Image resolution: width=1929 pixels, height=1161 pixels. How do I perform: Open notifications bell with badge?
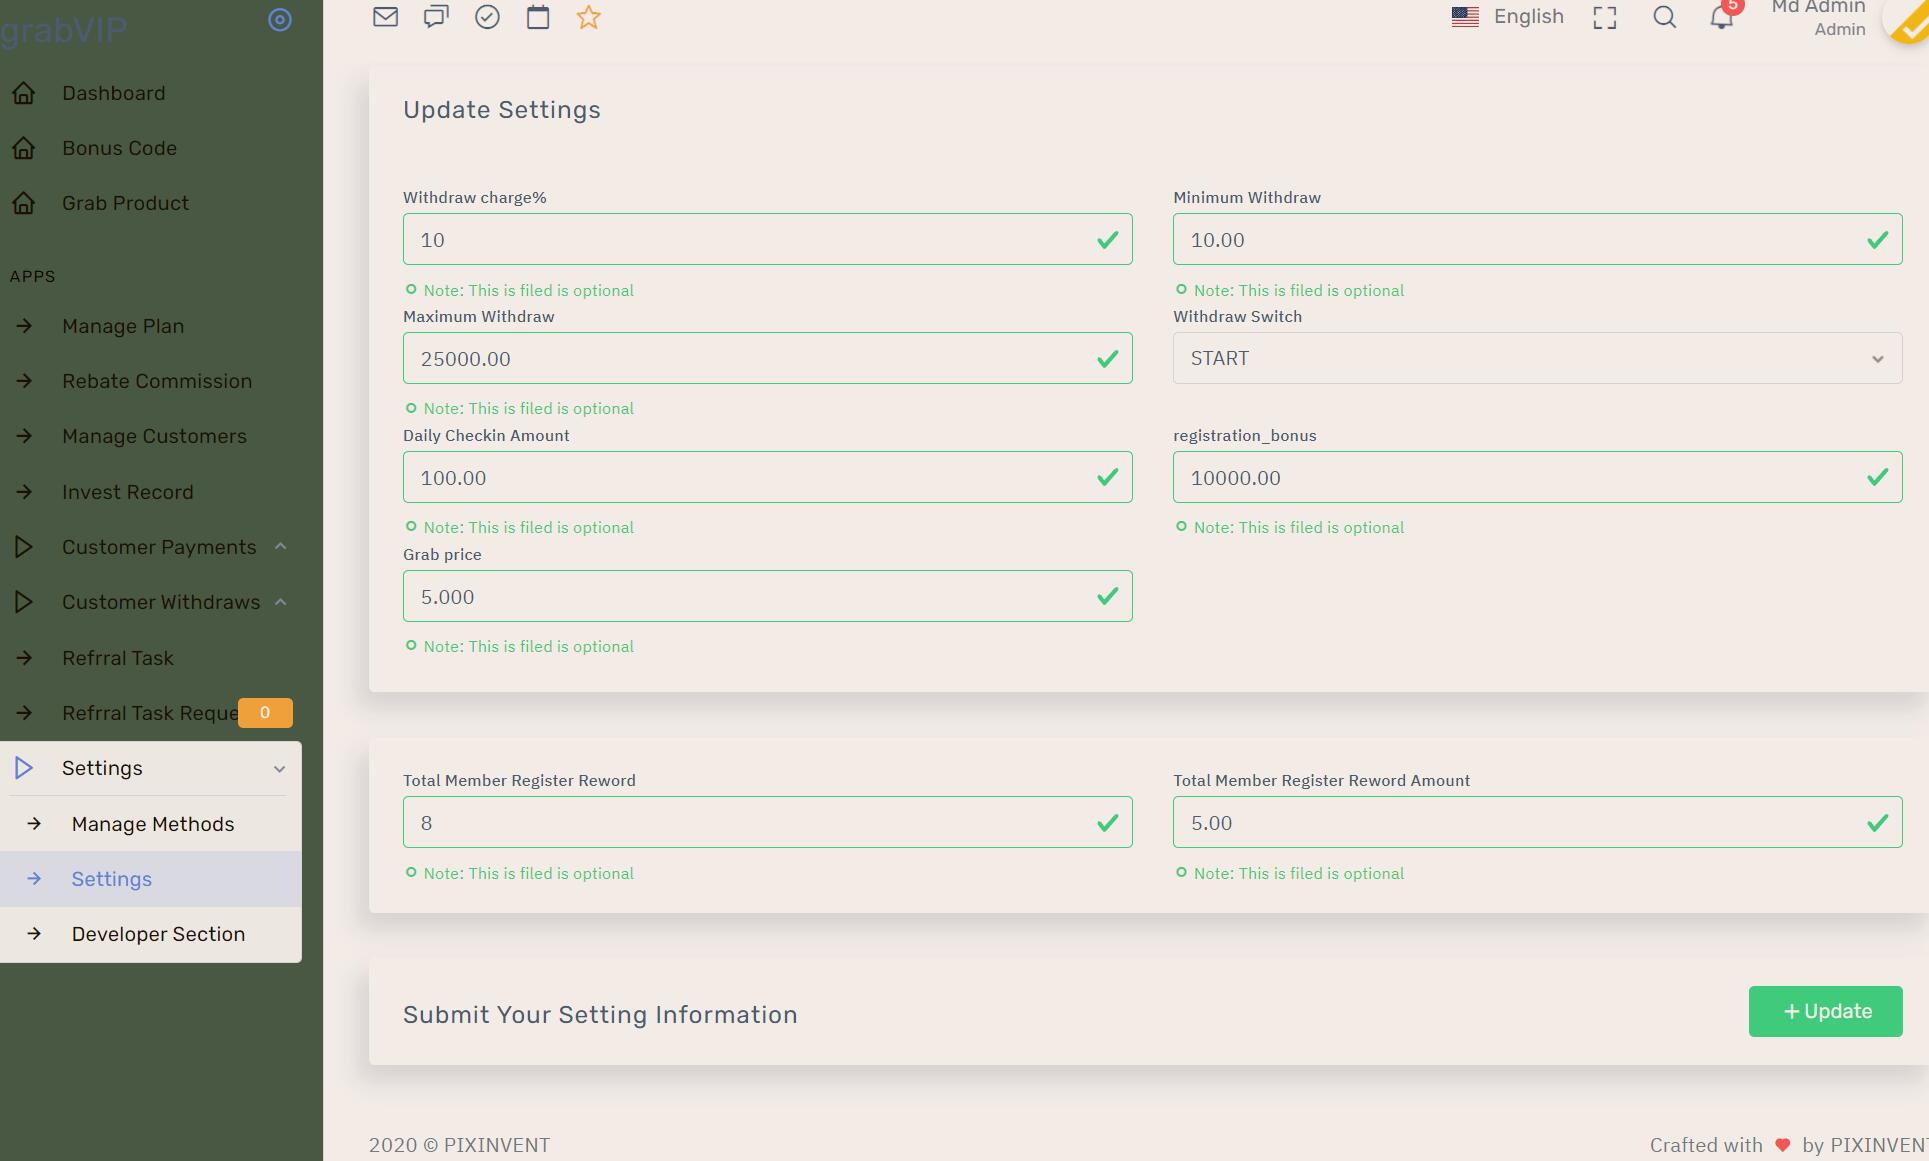pyautogui.click(x=1722, y=17)
